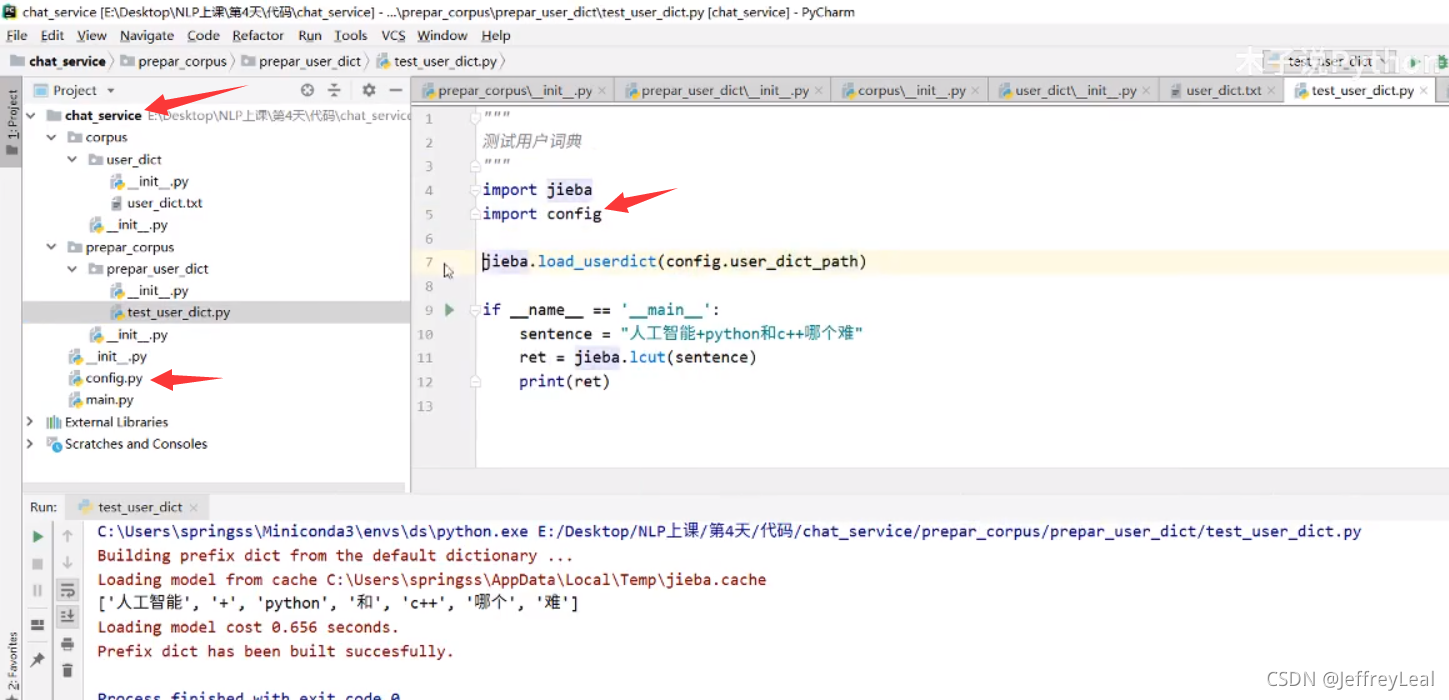Toggle soft-wrap in Run console
Image resolution: width=1449 pixels, height=700 pixels.
coord(67,590)
